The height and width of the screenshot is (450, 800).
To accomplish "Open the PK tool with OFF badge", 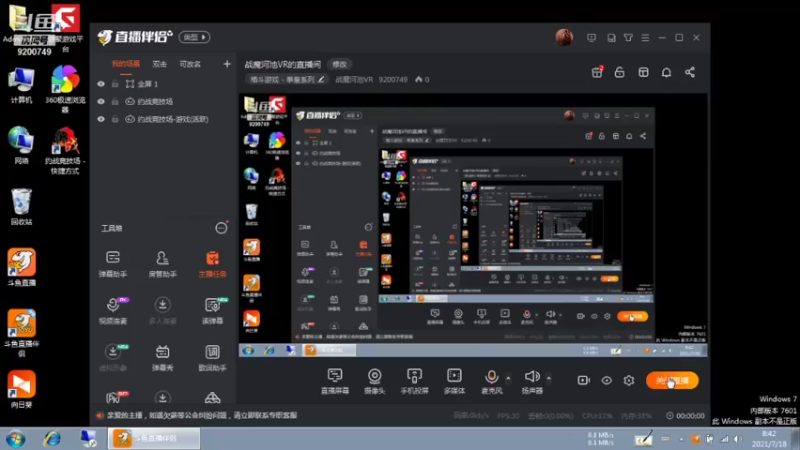I will pyautogui.click(x=115, y=397).
